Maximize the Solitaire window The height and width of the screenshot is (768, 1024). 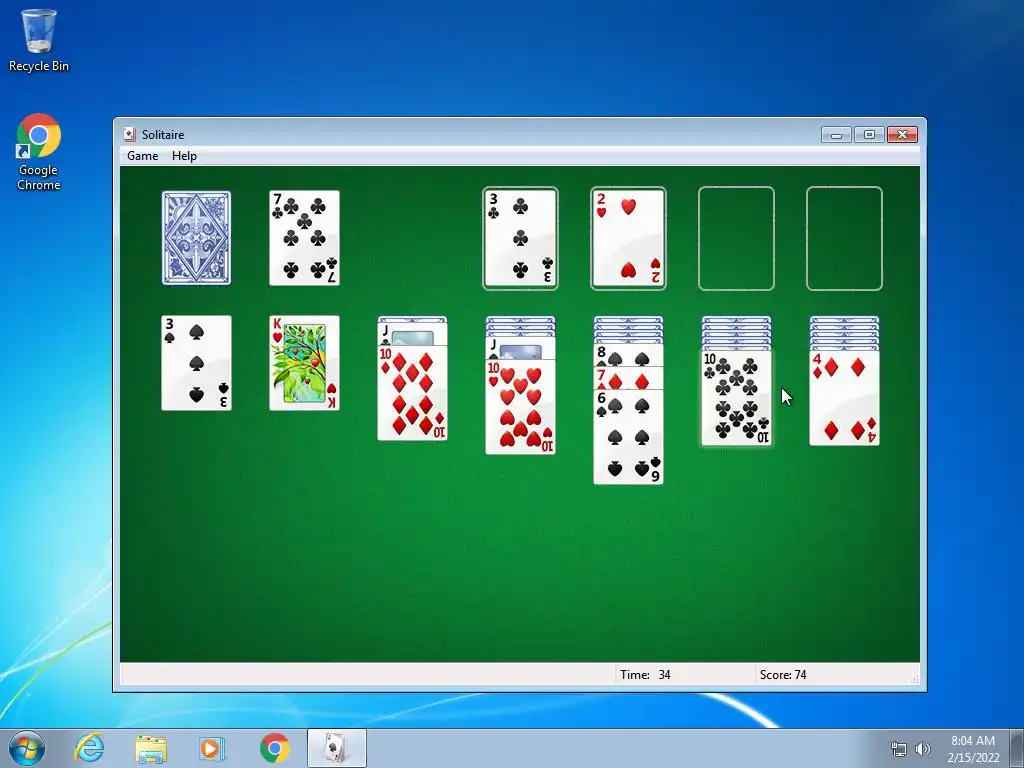point(869,135)
